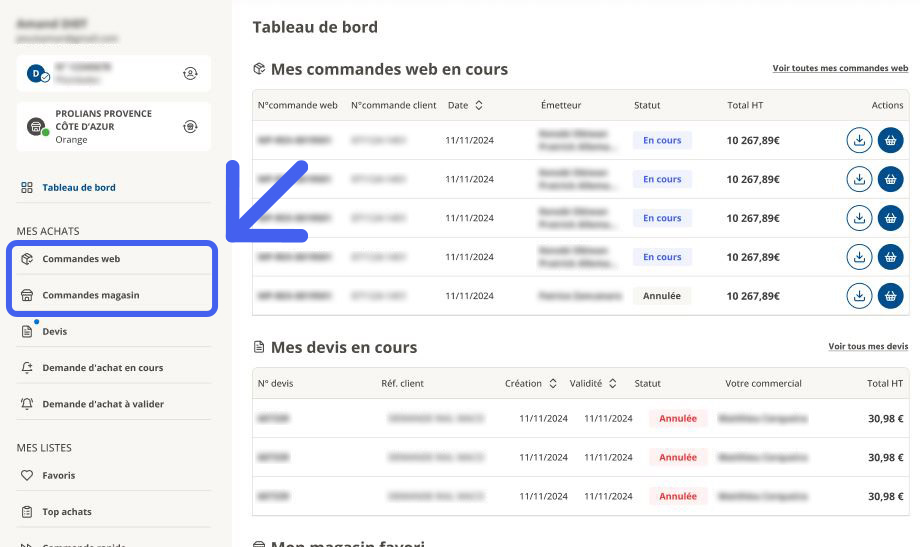
Task: Click the Votre commercial column header
Action: tap(763, 383)
